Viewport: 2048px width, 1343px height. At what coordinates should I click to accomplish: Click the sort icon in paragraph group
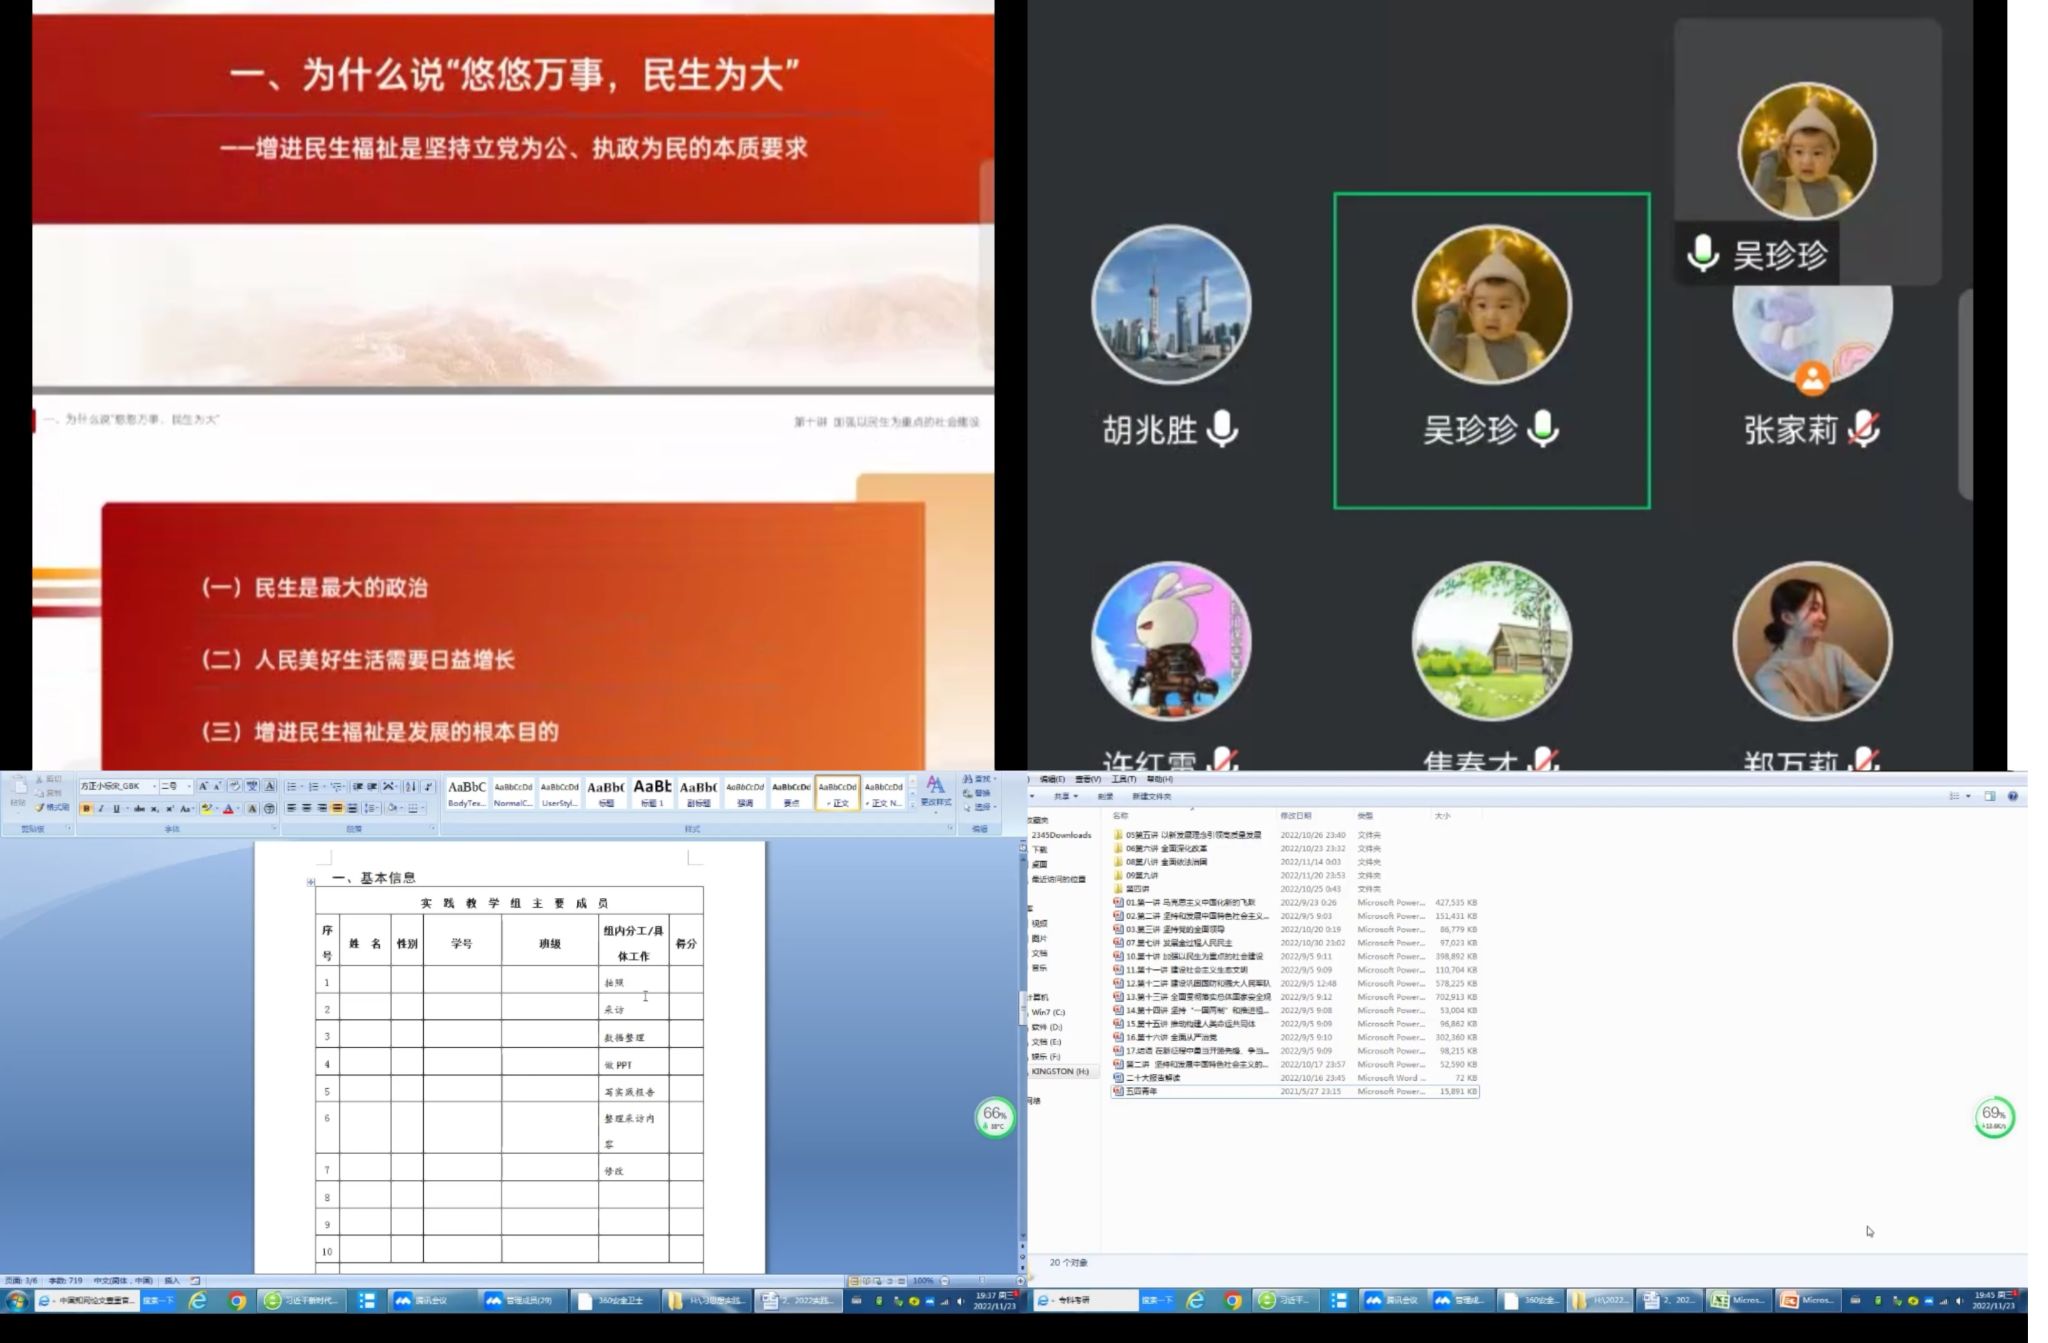click(410, 787)
